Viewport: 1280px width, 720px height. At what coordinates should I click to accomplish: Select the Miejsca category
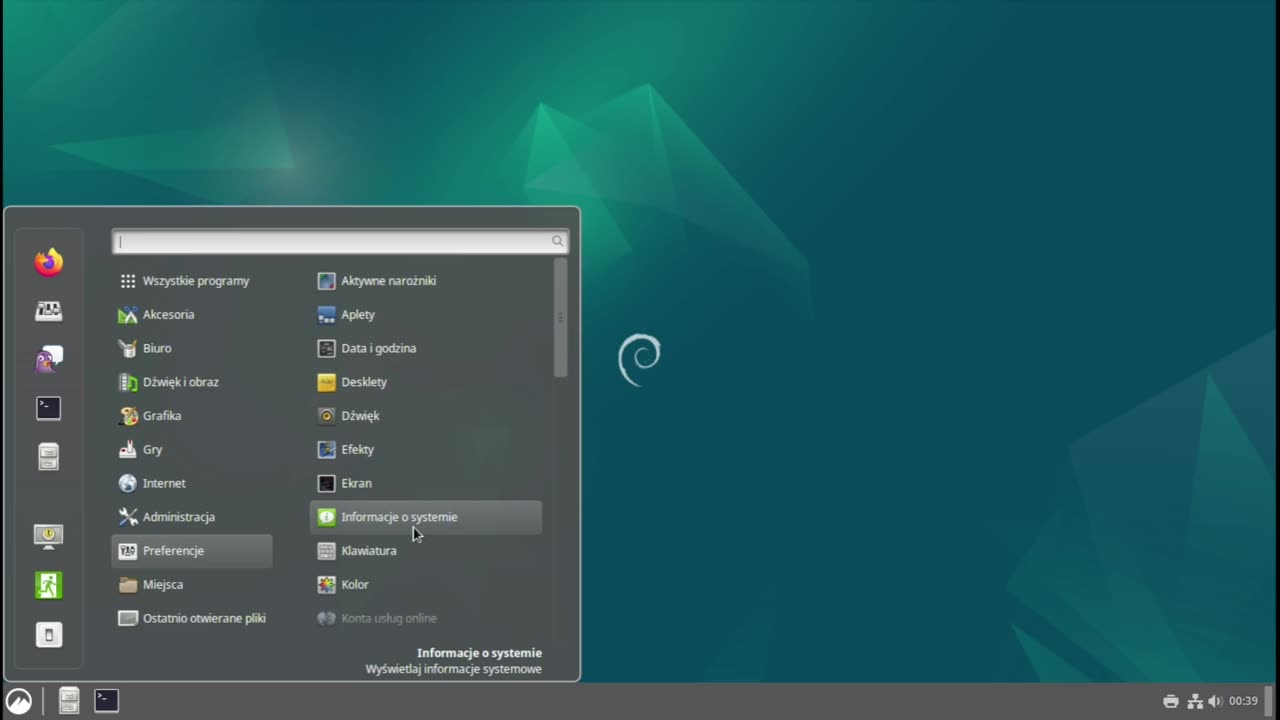(192, 585)
